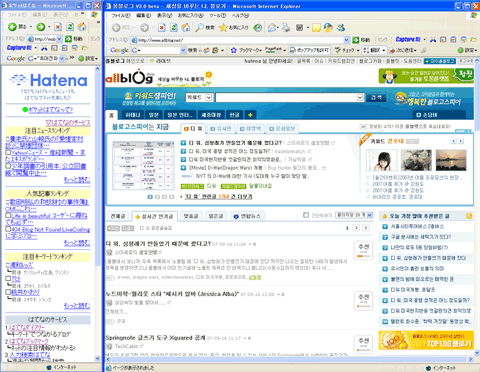480x372 pixels.
Task: Tick the small checkbox below the 전체글 tab
Action: coord(142,228)
